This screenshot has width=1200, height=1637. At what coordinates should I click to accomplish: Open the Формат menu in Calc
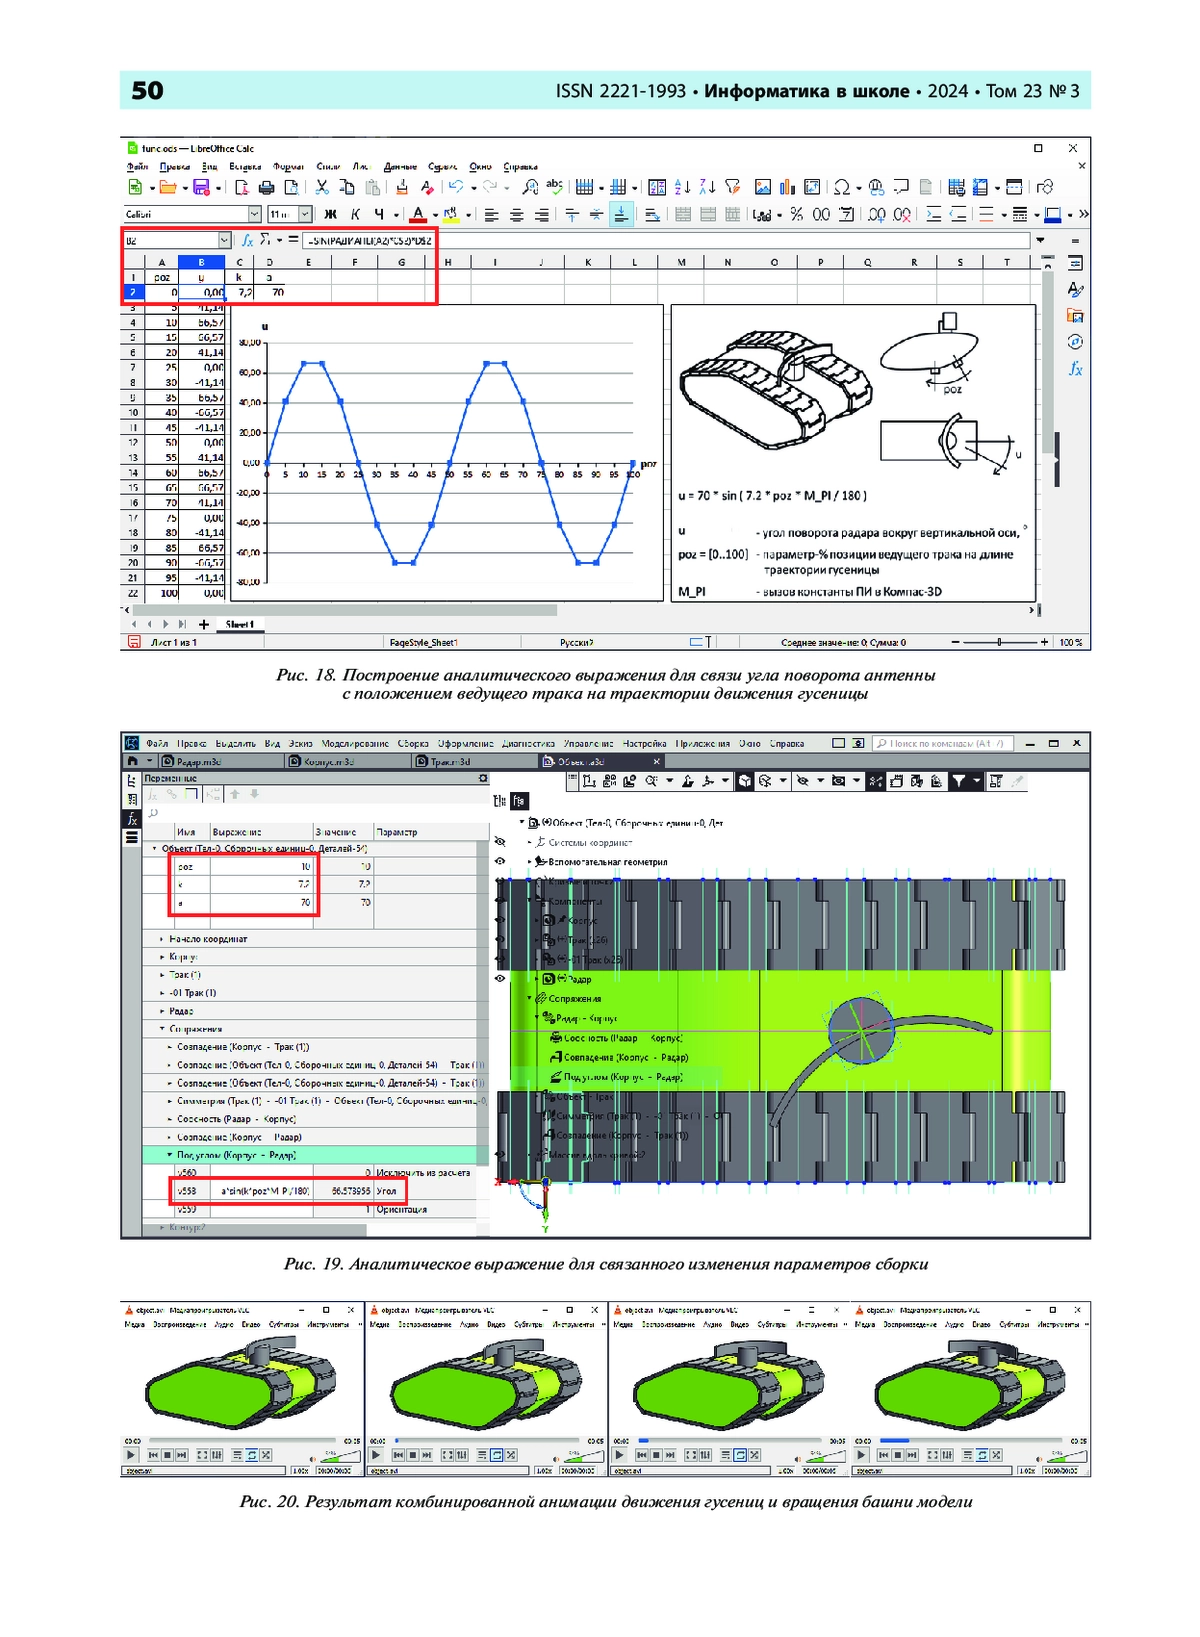pyautogui.click(x=289, y=167)
